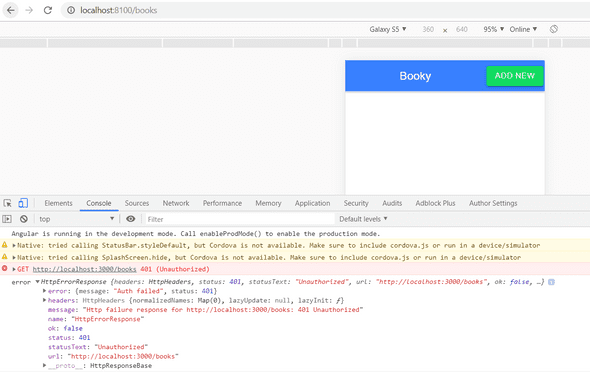
Task: Select the 'status: 401' property line
Action: click(69, 338)
